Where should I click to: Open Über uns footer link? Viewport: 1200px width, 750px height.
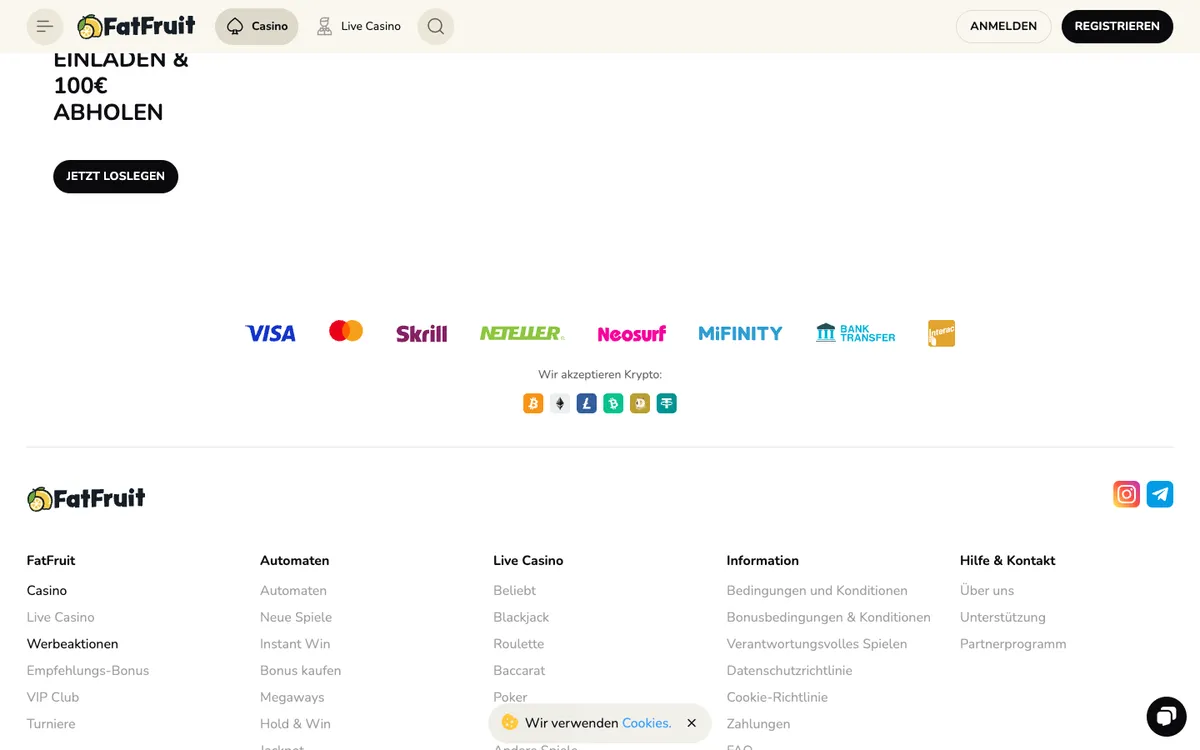click(x=987, y=591)
